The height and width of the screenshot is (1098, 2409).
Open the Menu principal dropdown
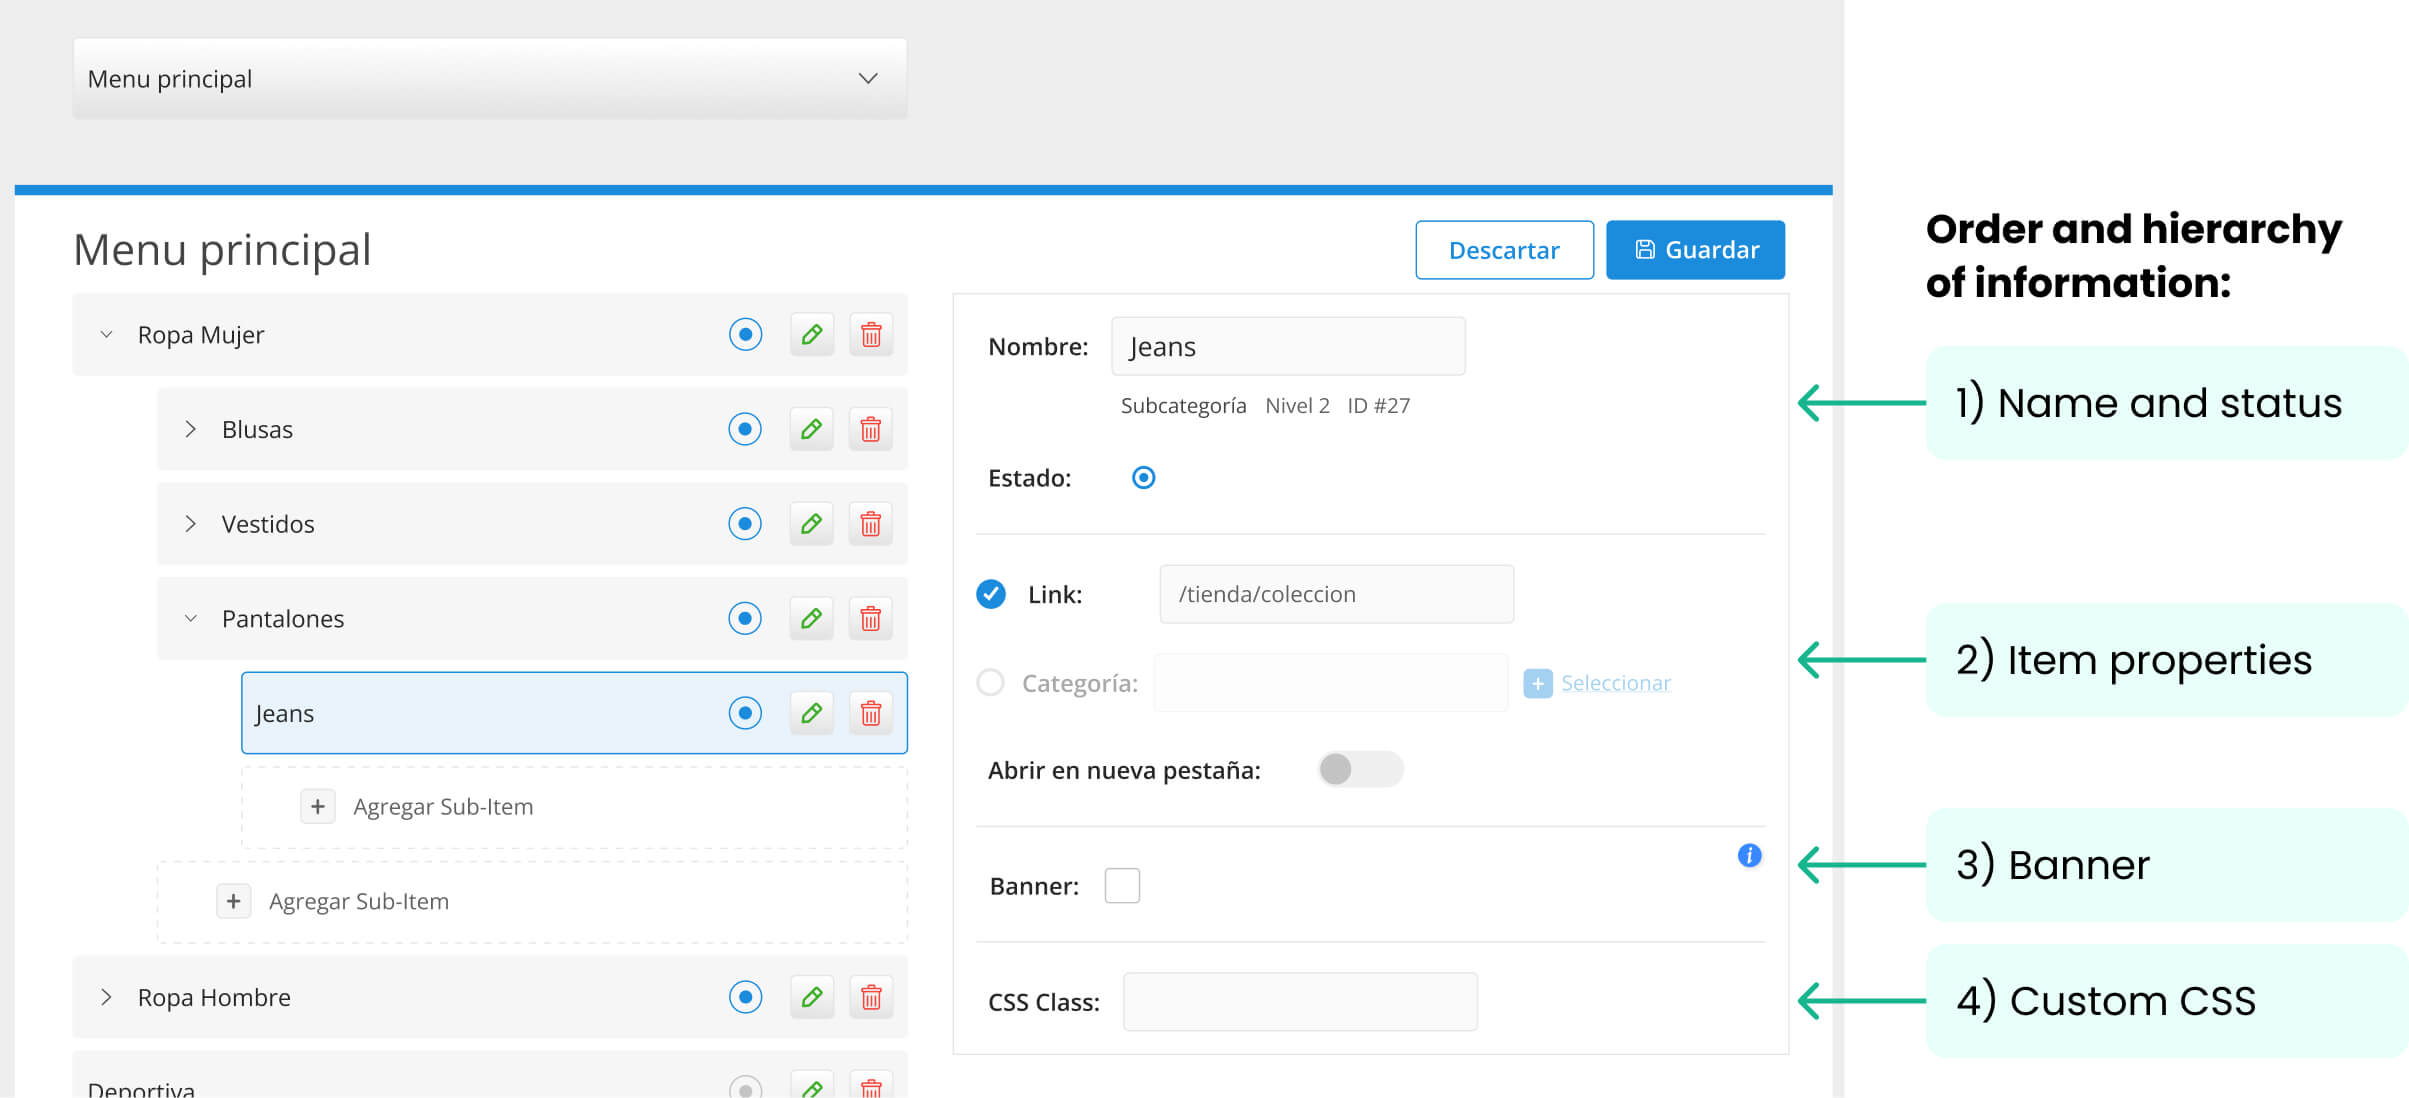click(x=490, y=79)
